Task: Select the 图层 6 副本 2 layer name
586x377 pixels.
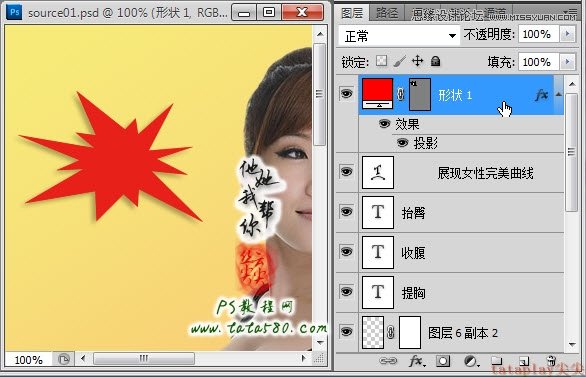Action: tap(463, 333)
